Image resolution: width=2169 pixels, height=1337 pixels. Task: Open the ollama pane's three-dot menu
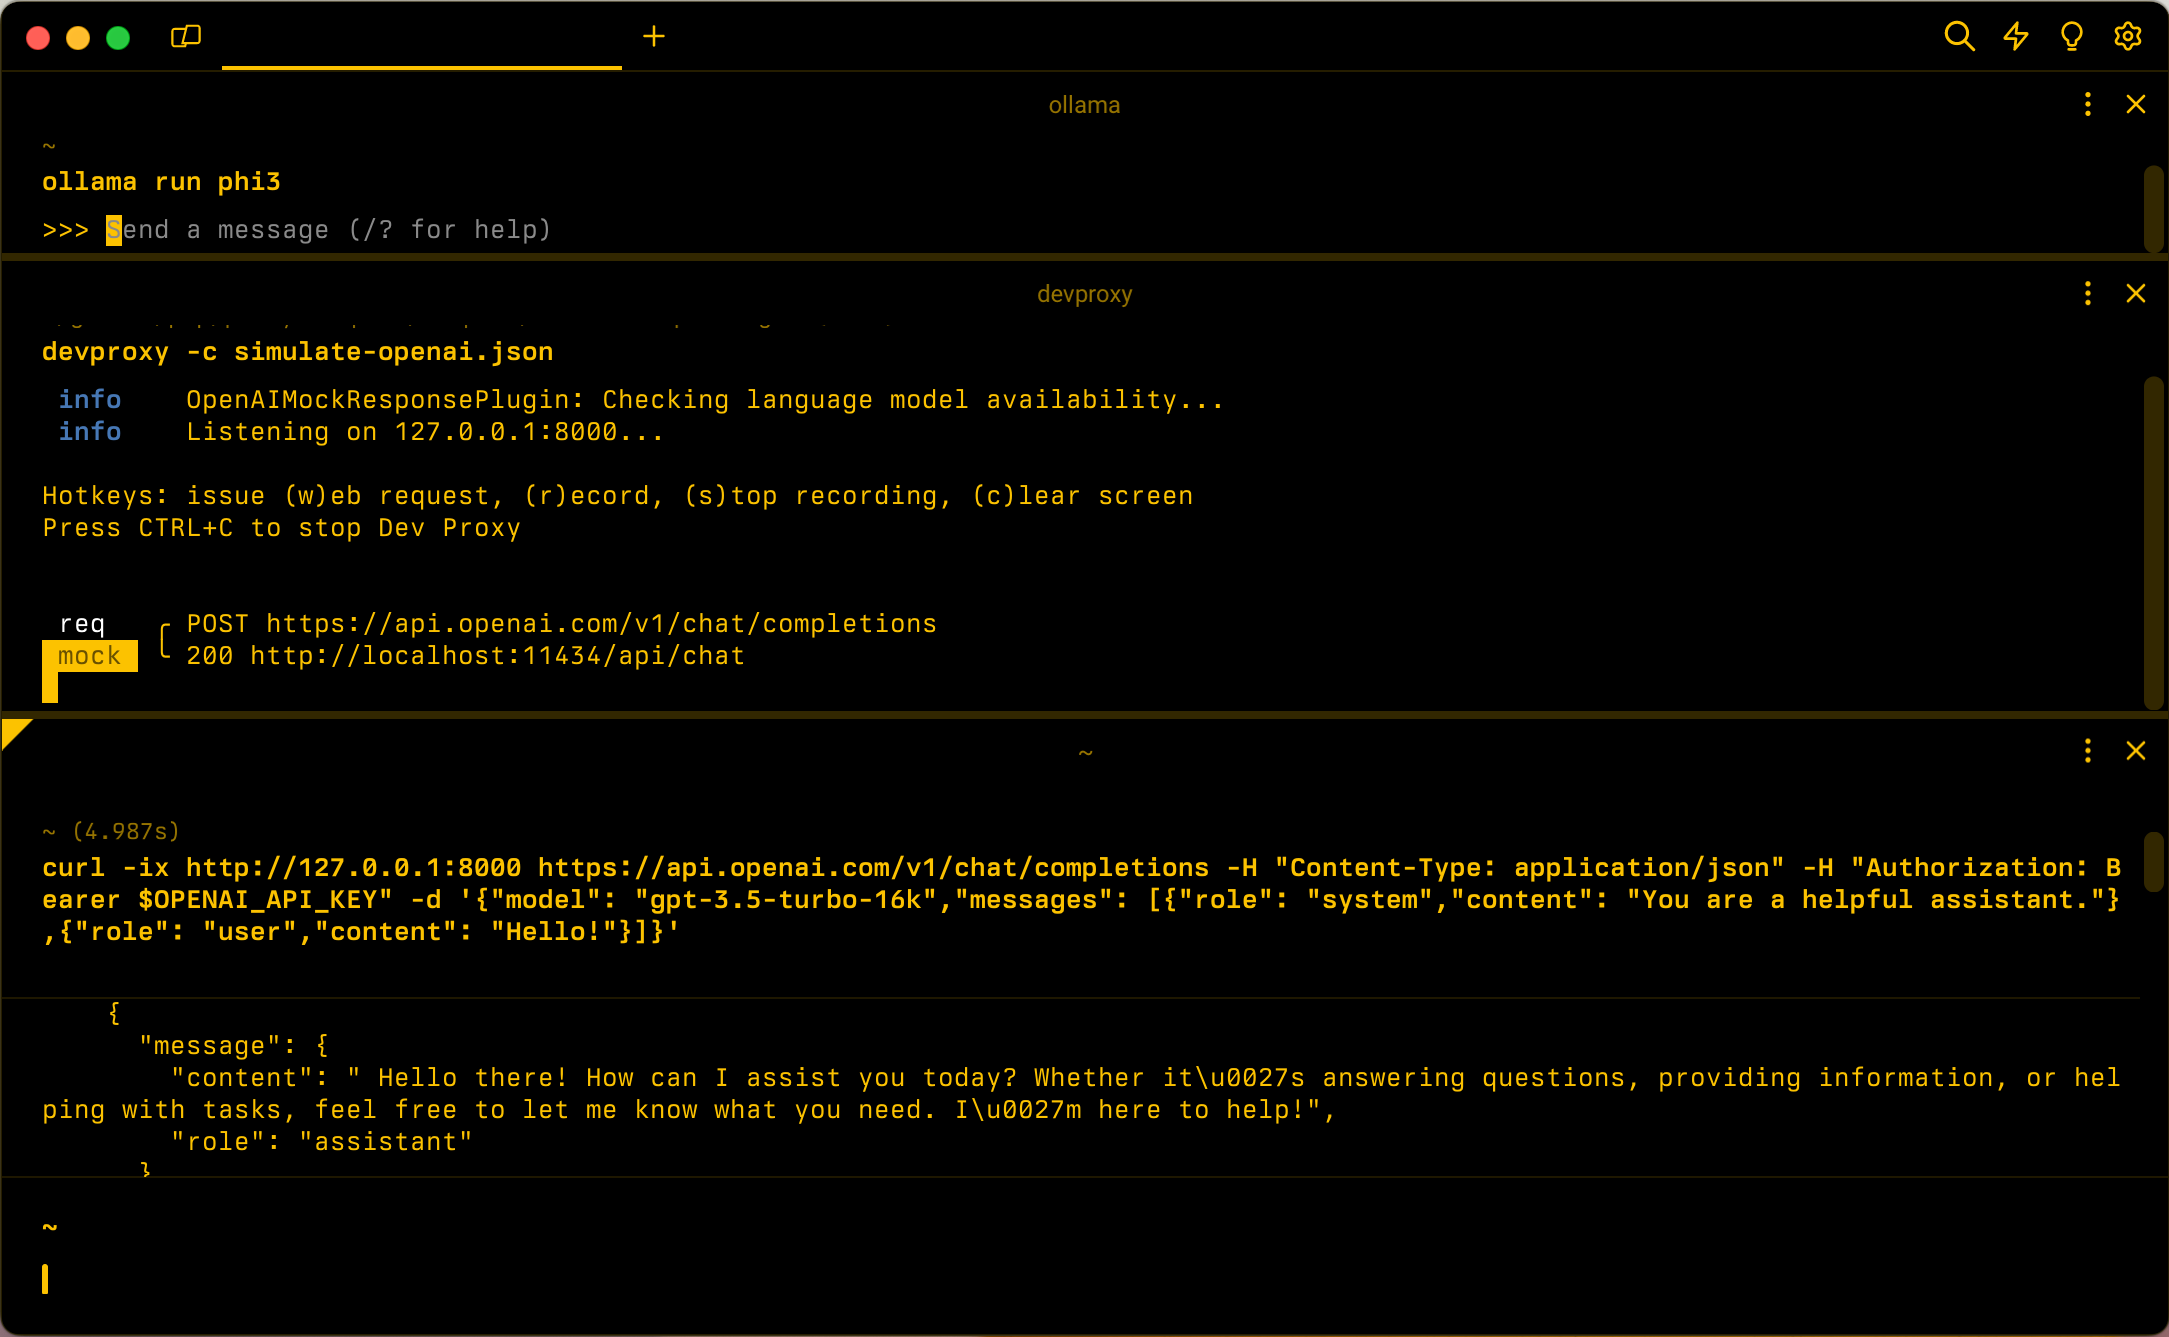point(2086,104)
